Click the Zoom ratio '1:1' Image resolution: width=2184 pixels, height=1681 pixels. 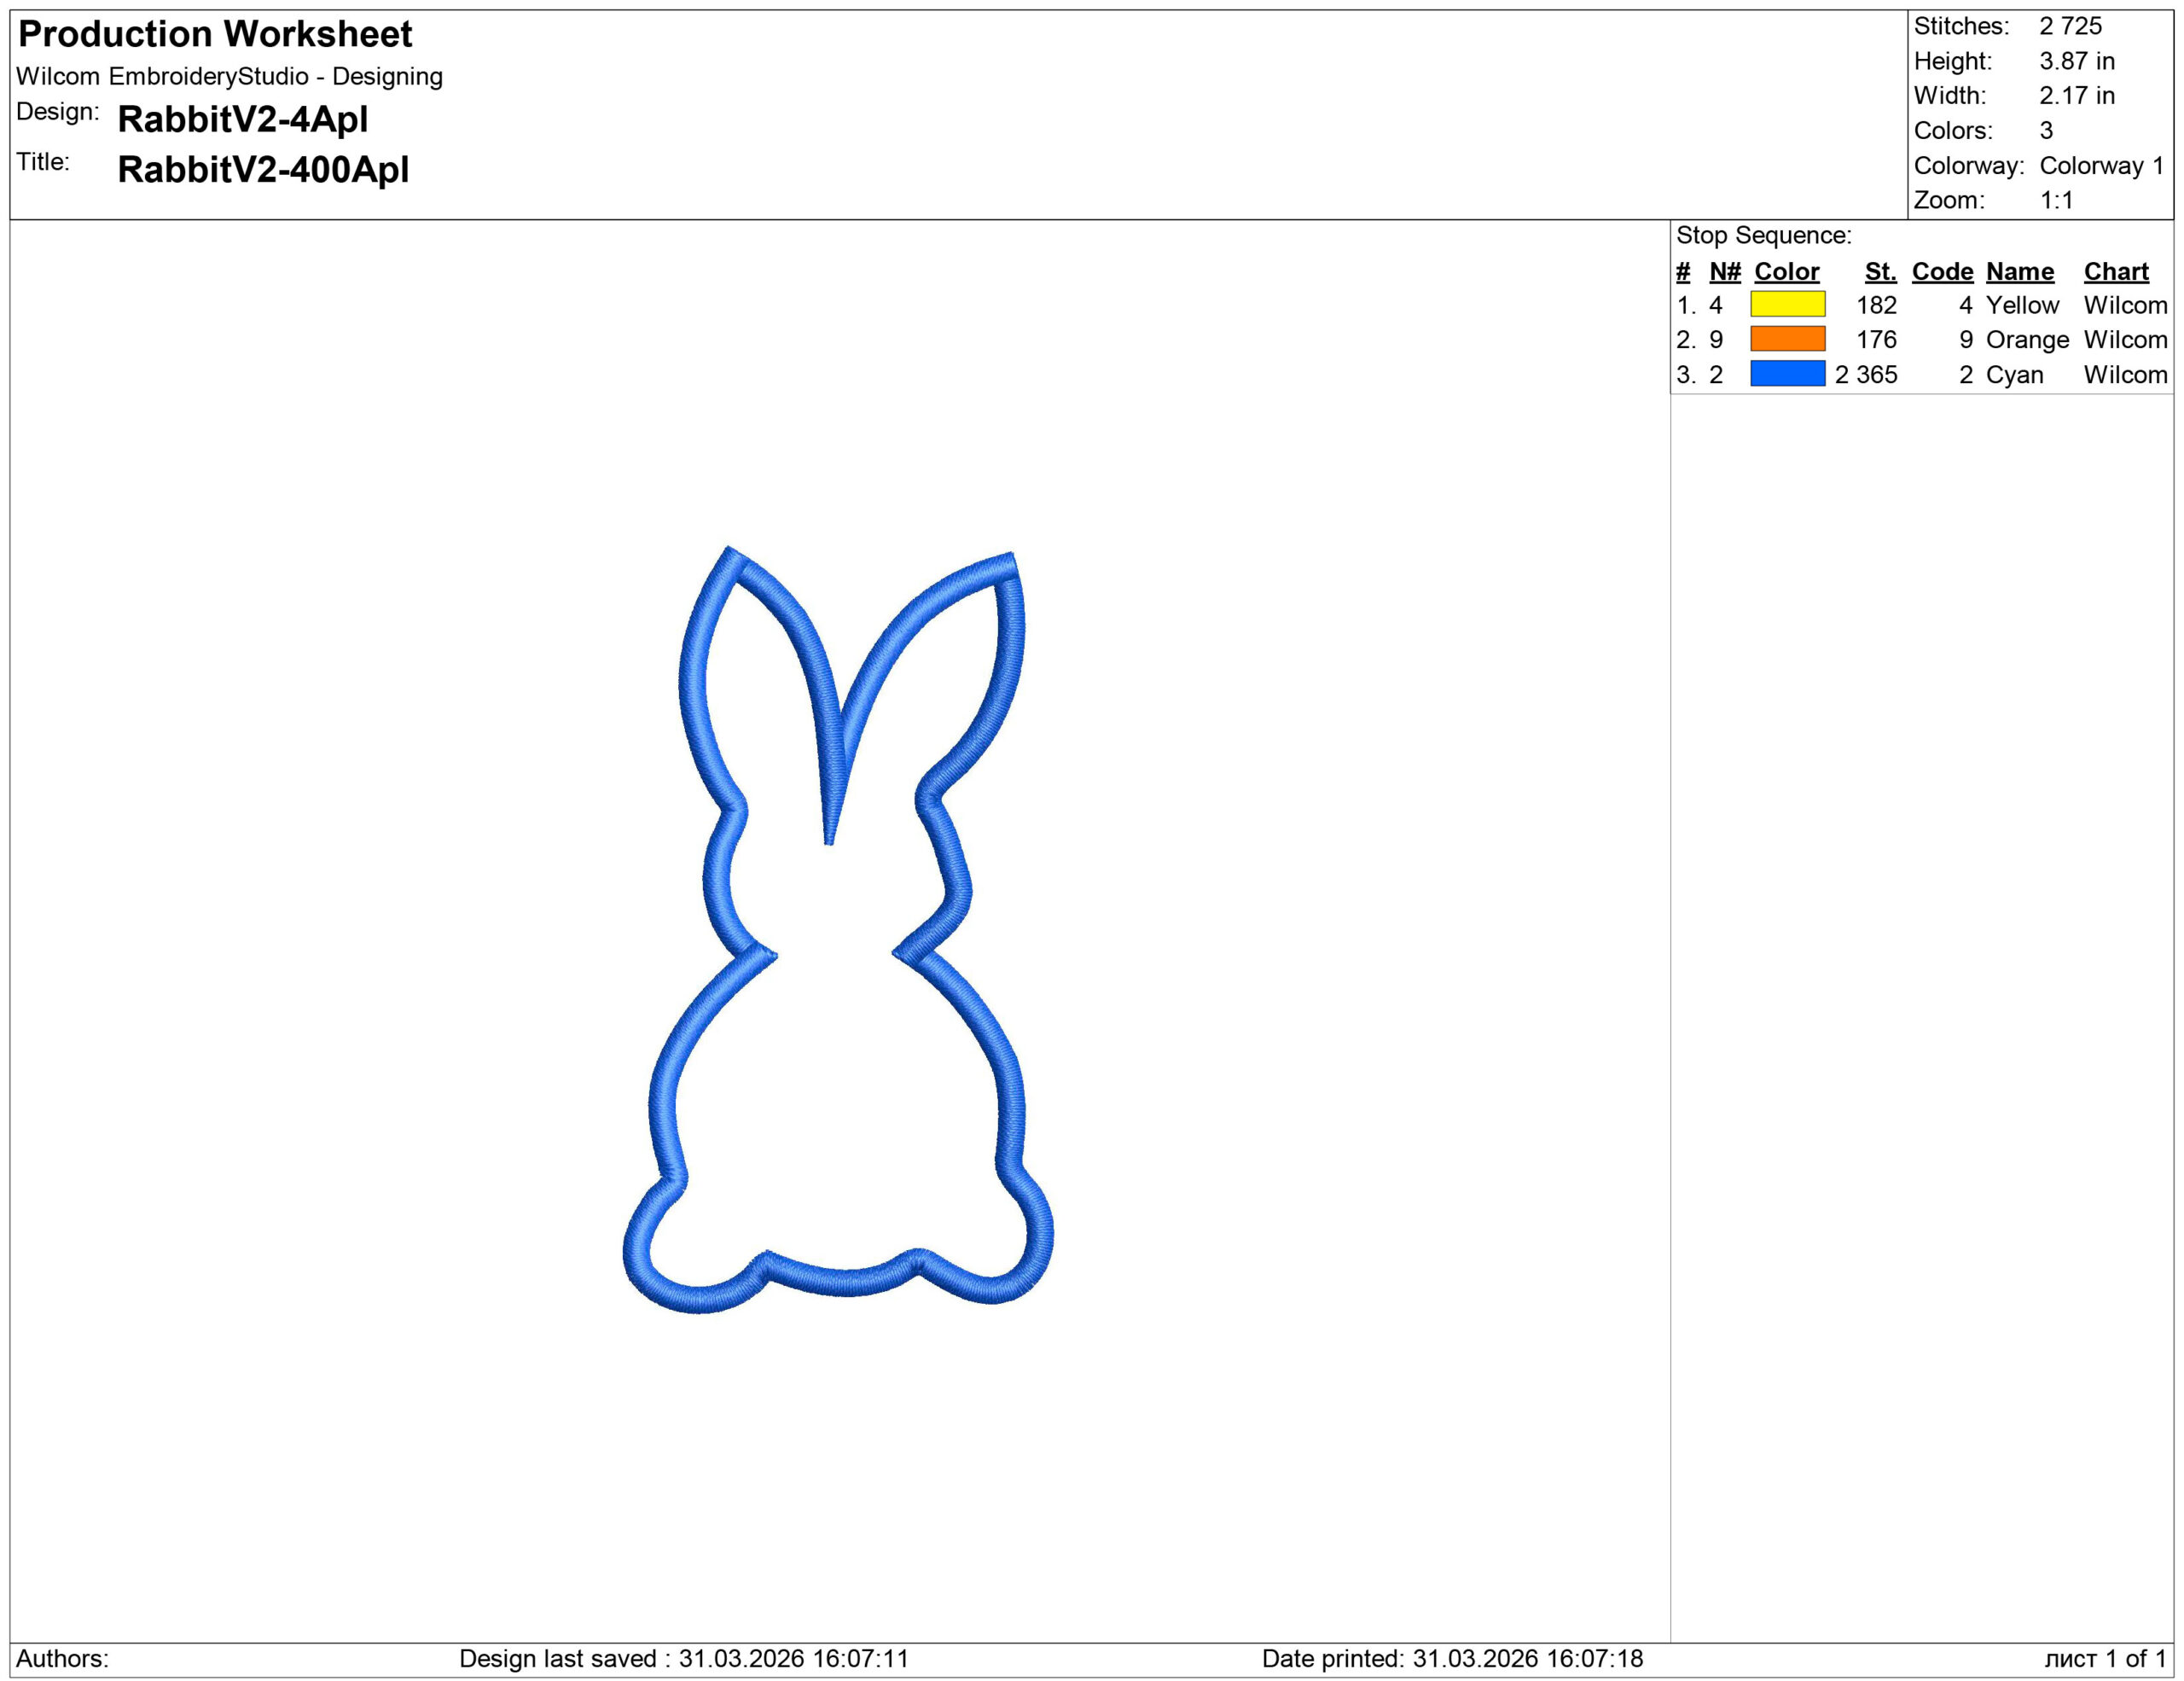(2058, 200)
